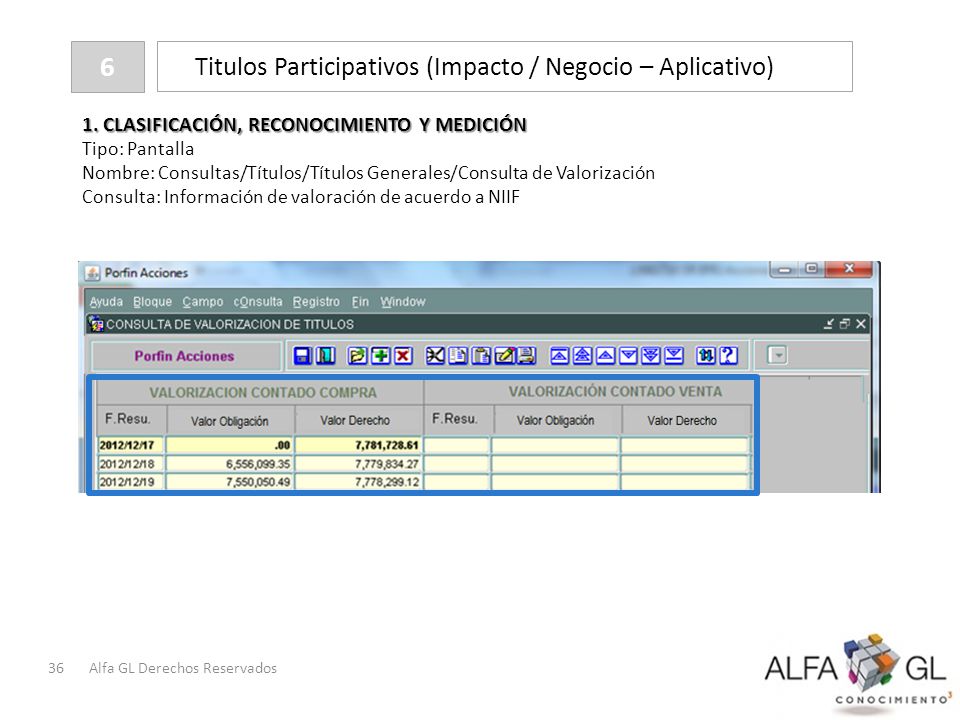This screenshot has height=720, width=960.
Task: Open the Window menu
Action: 402,302
